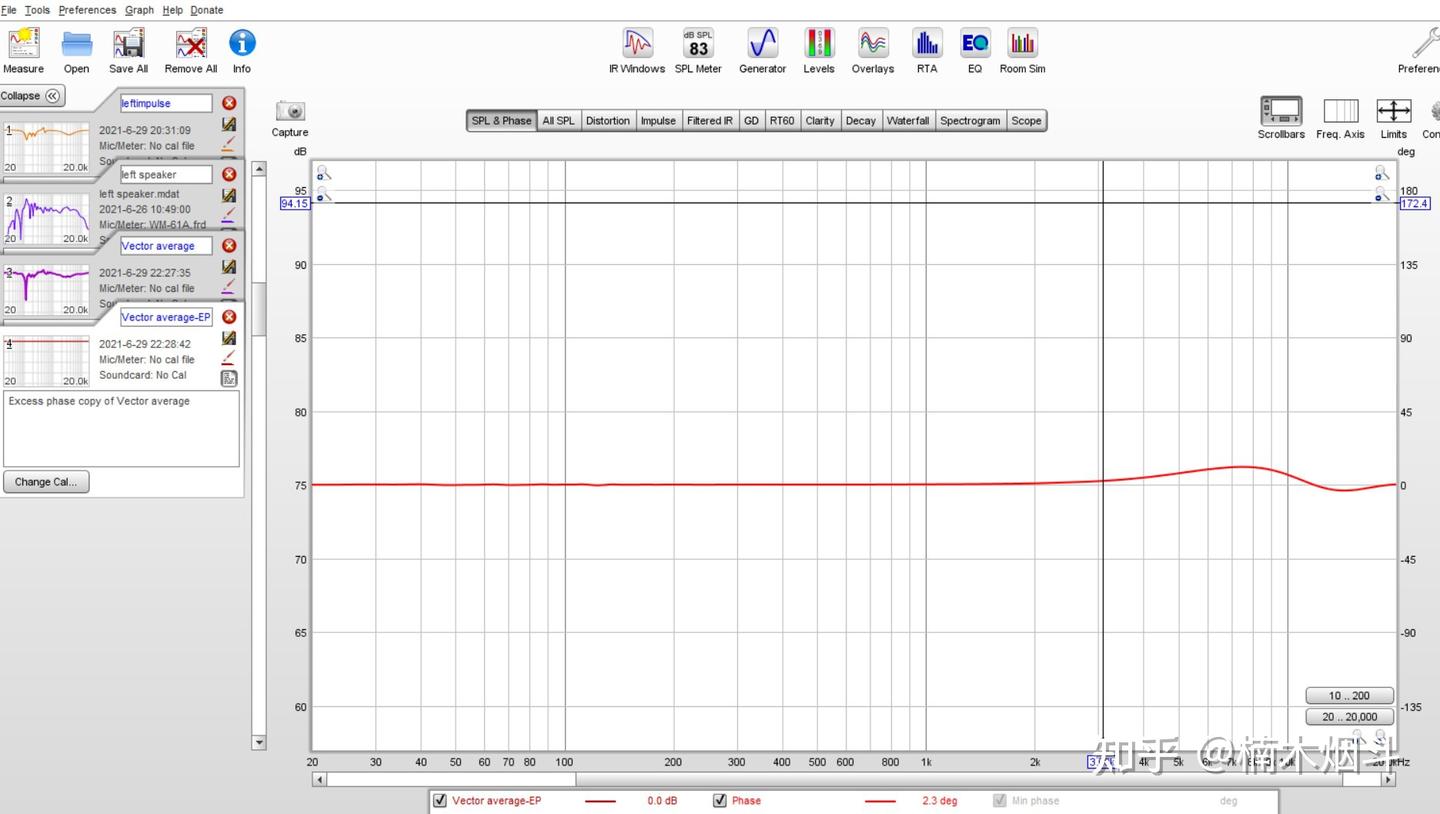This screenshot has height=814, width=1440.
Task: Switch to the Spectrogram tab
Action: point(970,121)
